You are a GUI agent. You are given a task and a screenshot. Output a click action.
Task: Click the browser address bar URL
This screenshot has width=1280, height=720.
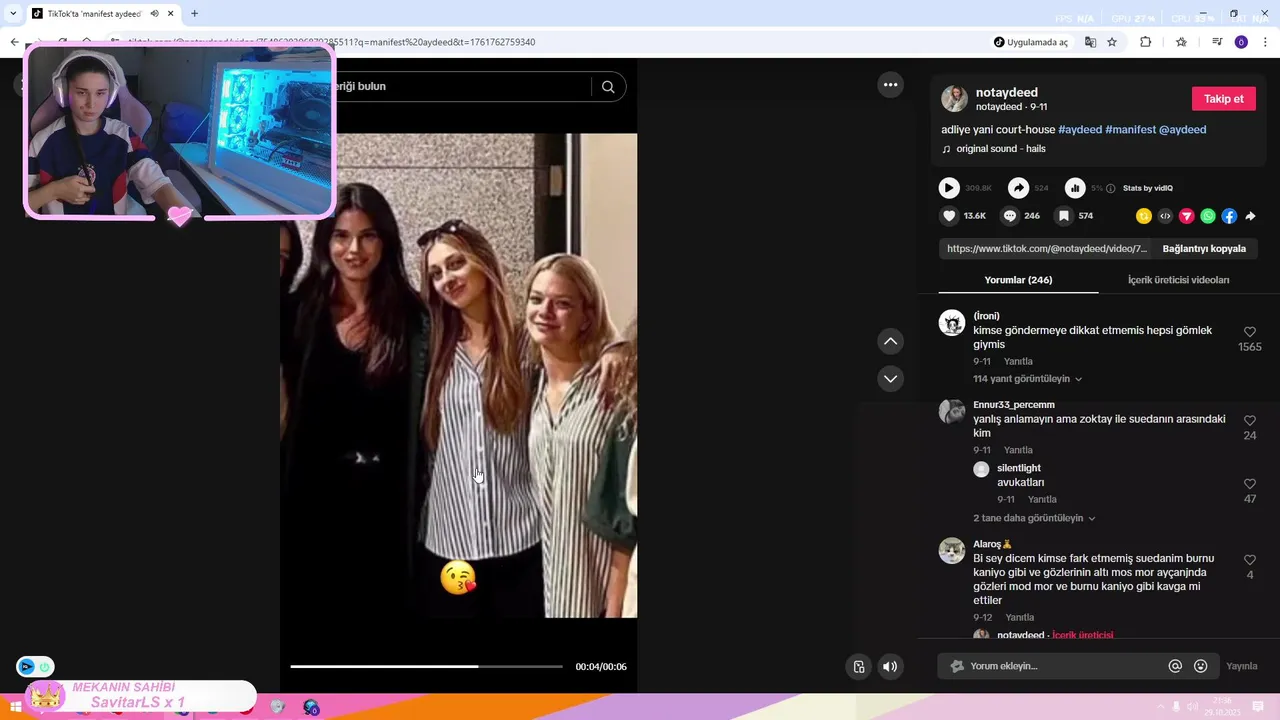point(331,42)
